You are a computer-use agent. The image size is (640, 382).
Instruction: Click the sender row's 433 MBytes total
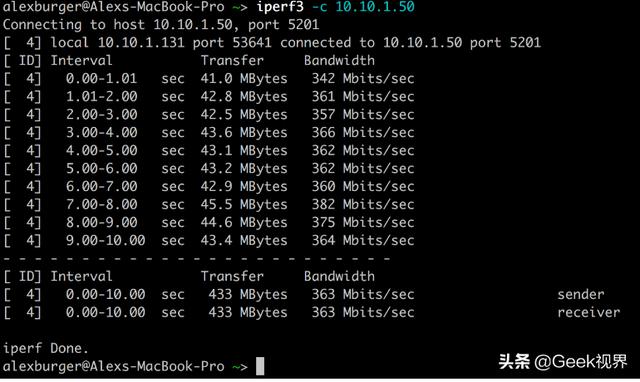248,294
